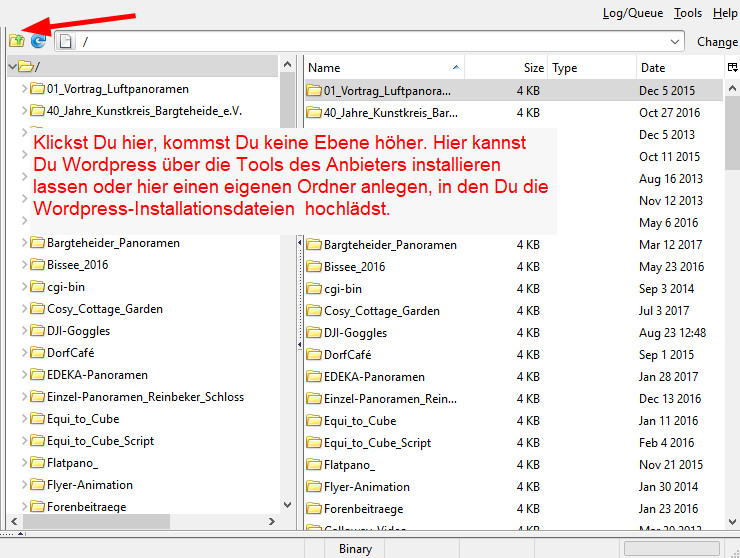Screen dimensions: 740x558
Task: Click the DorfCafé folder icon in tree
Action: (x=37, y=353)
